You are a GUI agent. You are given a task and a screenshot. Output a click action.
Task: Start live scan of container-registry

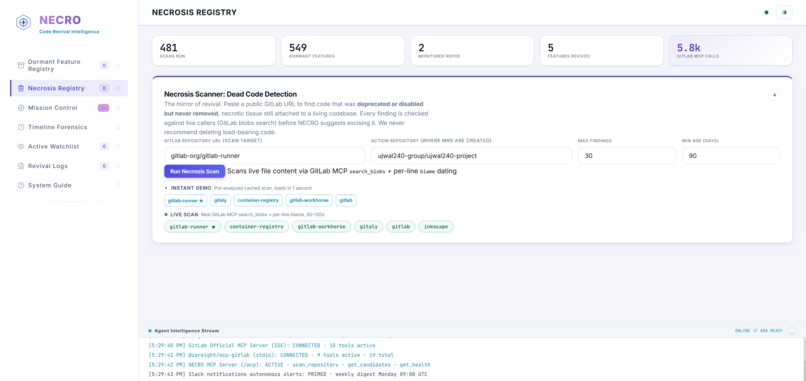tap(257, 227)
